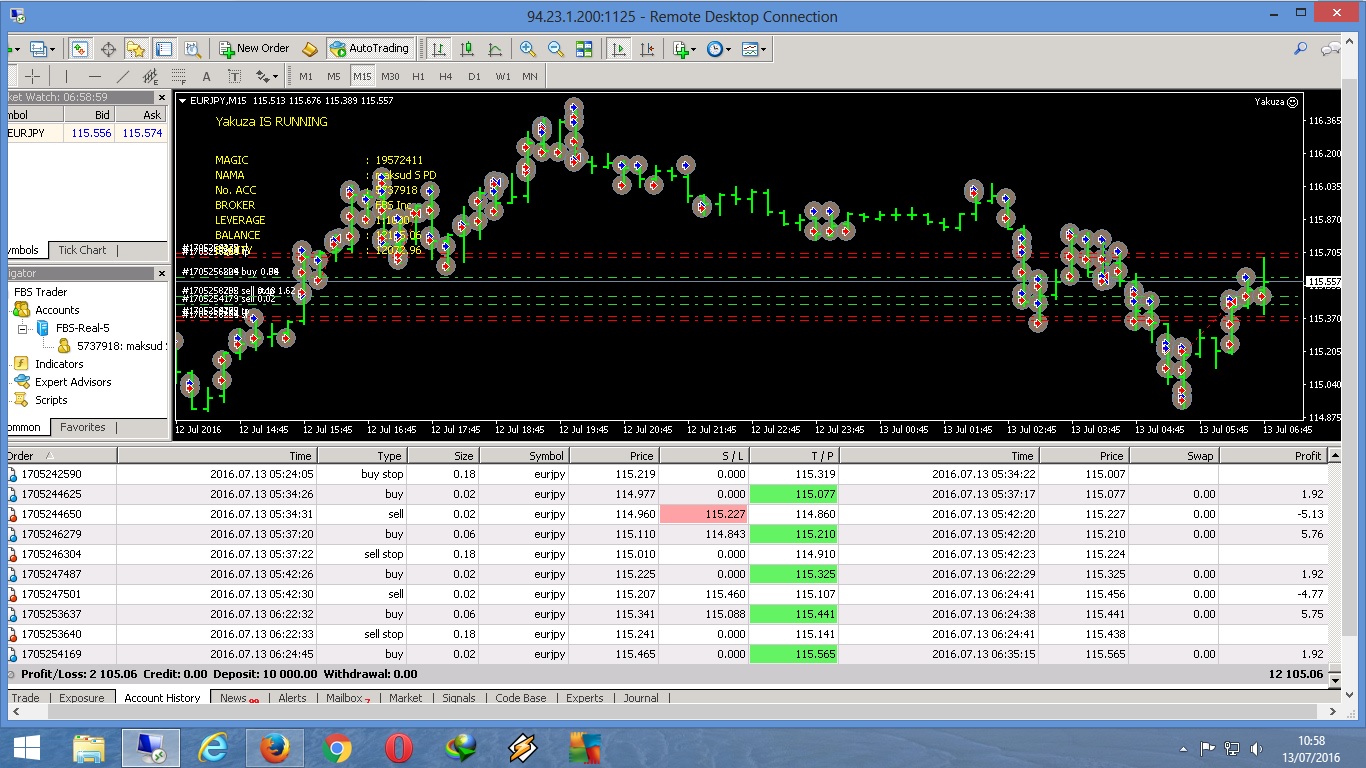Open the Arrows objects dropdown

pos(267,76)
